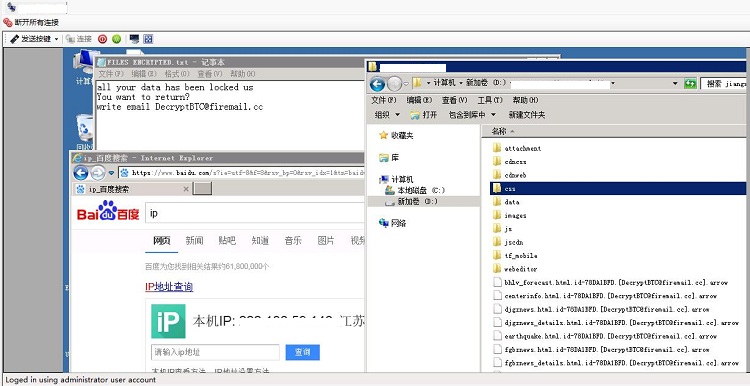This screenshot has width=750, height=386.
Task: Click the green refresh icon in Explorer
Action: tap(690, 84)
